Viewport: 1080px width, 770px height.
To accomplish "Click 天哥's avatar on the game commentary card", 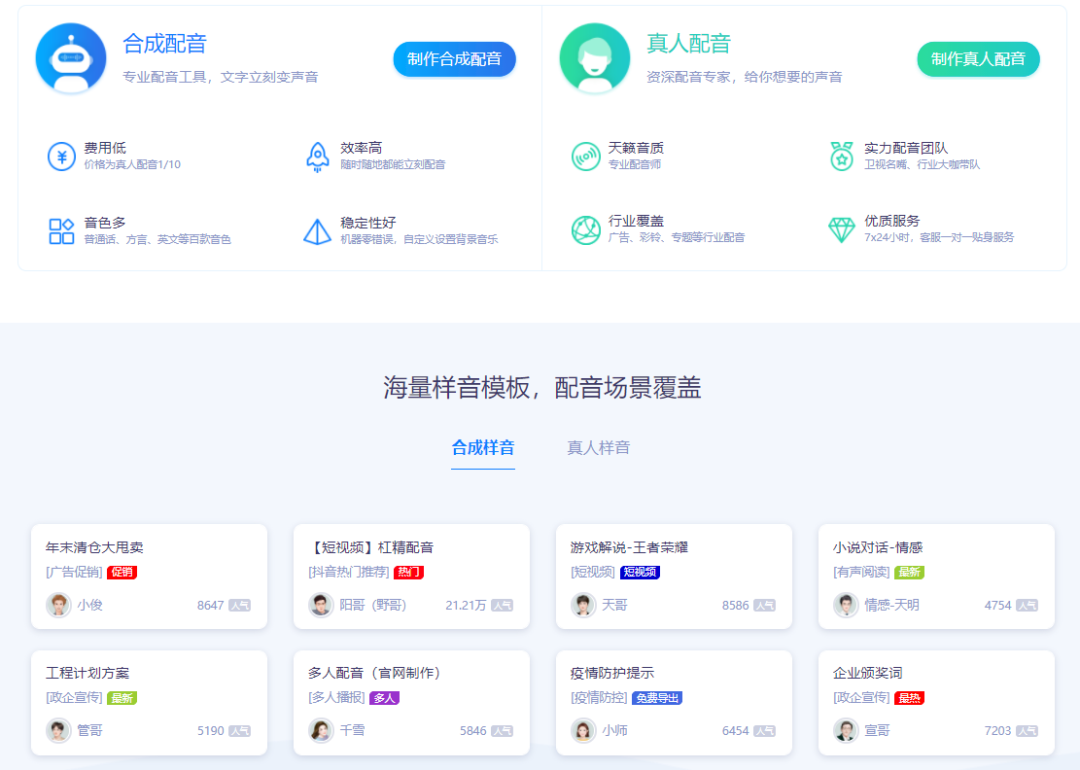I will coord(584,605).
